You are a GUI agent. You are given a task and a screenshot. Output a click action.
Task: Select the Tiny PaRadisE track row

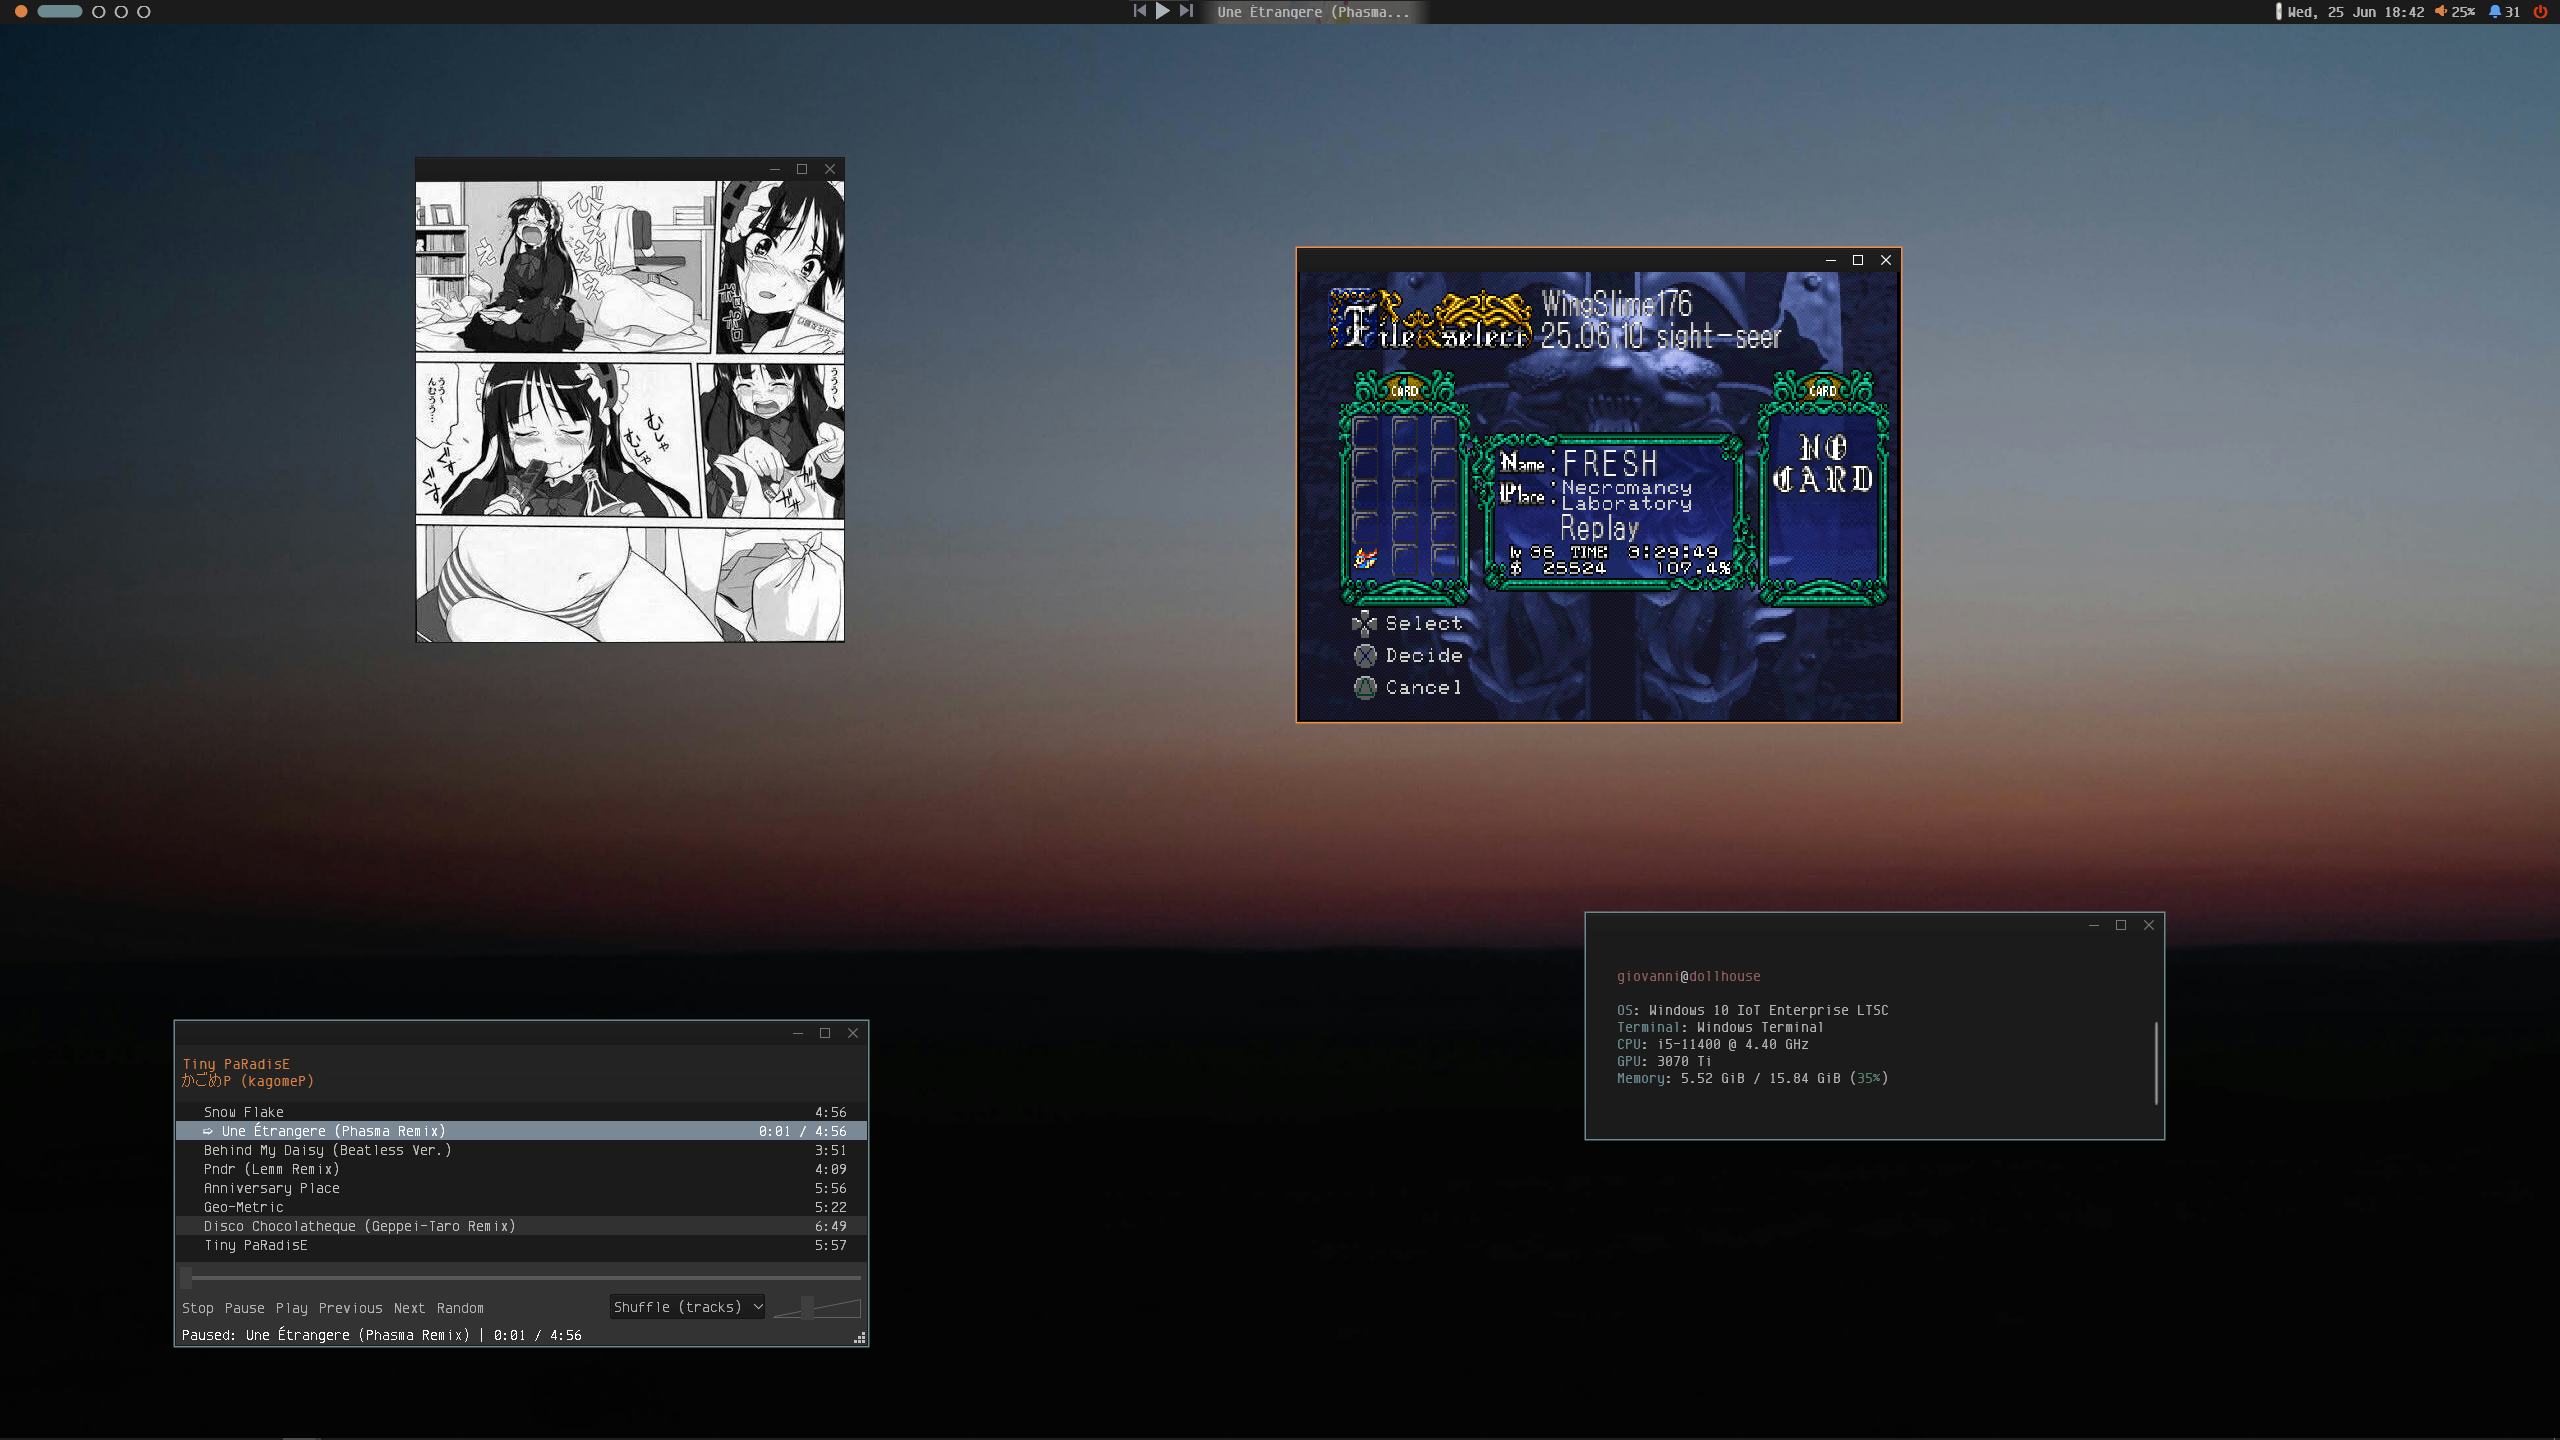point(521,1245)
